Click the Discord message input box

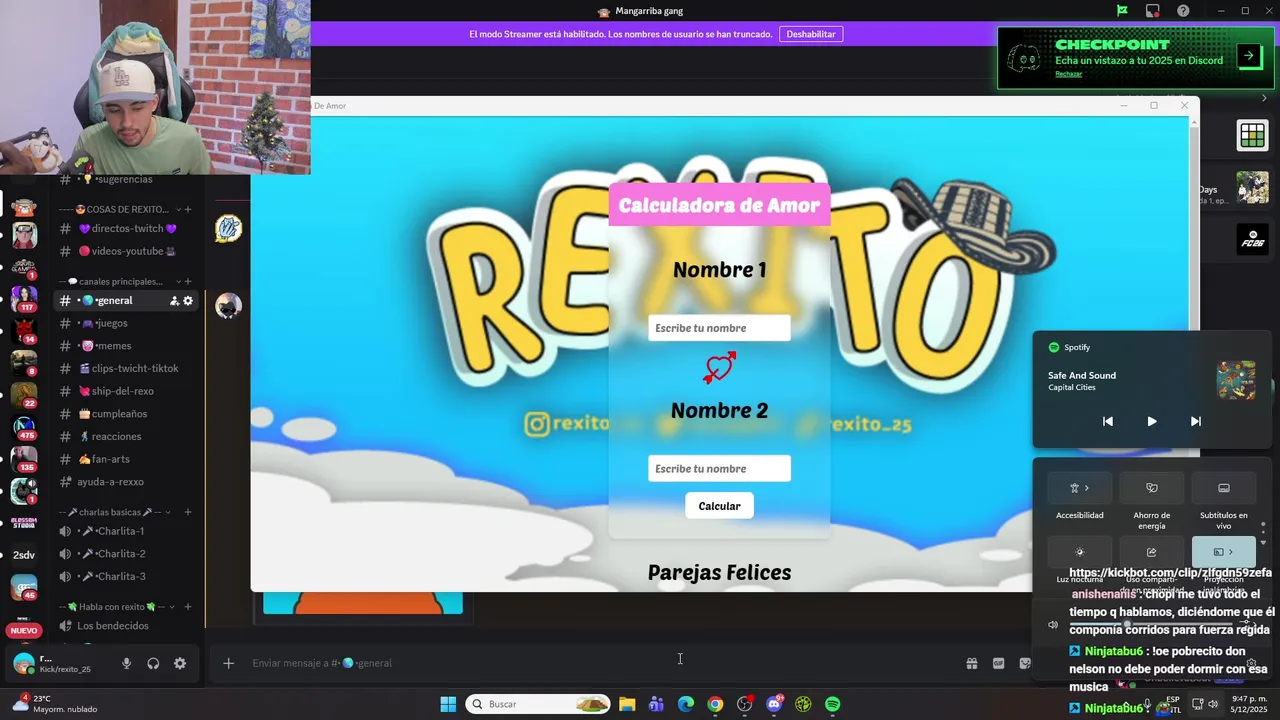point(600,663)
